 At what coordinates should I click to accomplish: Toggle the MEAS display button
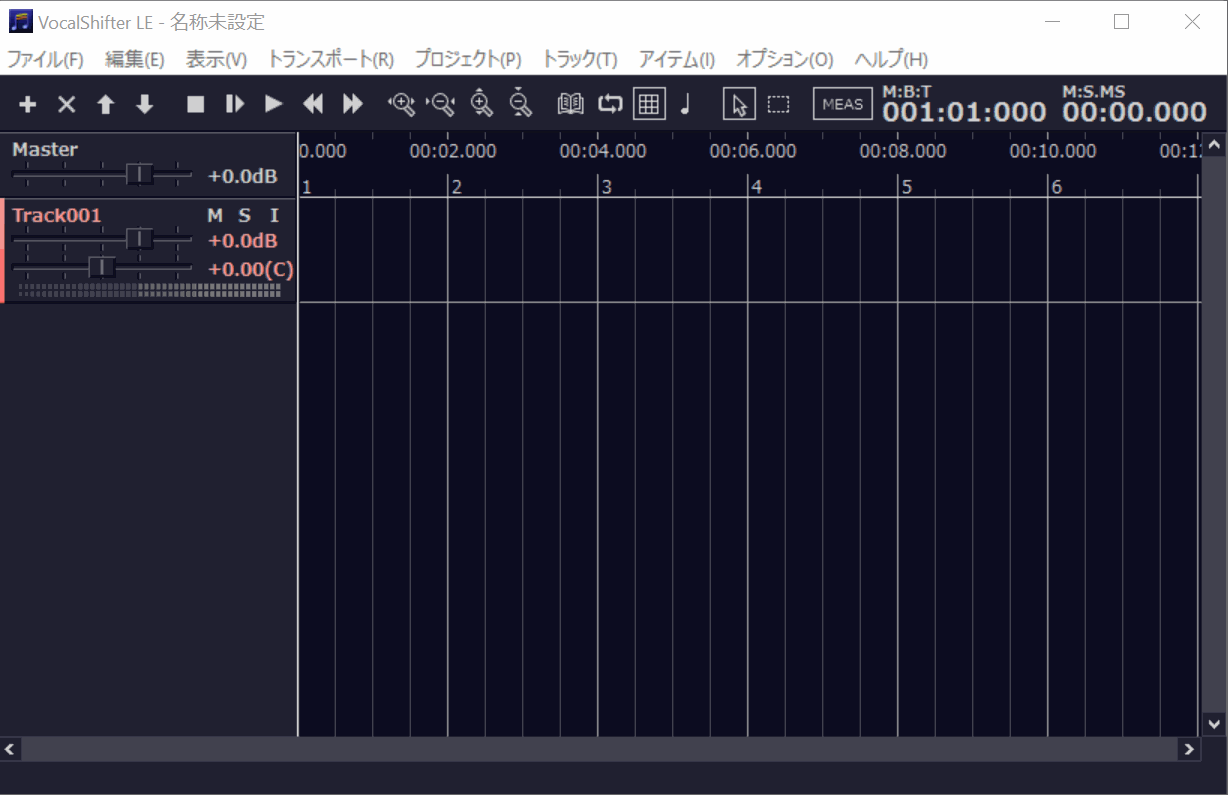[x=843, y=104]
